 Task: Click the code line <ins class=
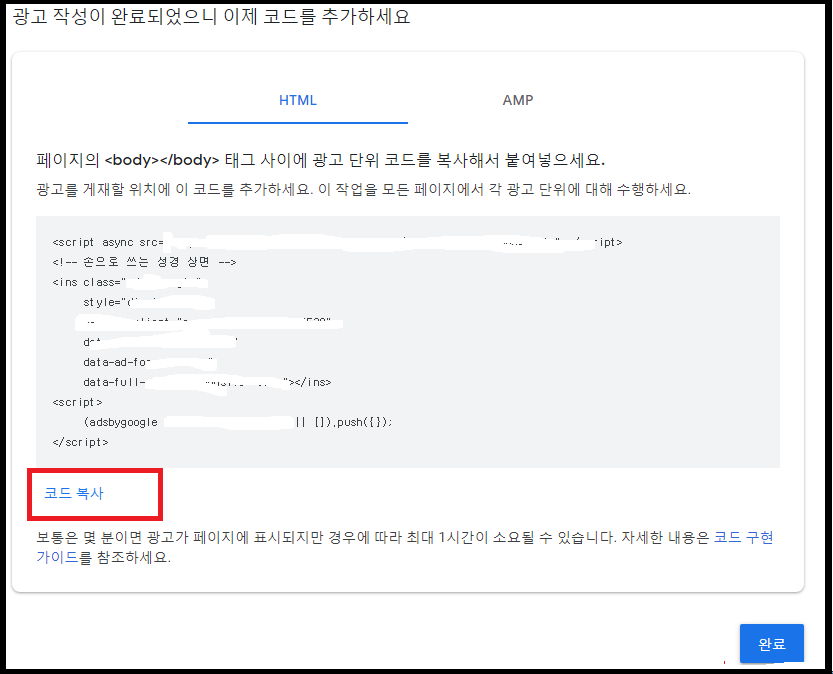click(128, 282)
